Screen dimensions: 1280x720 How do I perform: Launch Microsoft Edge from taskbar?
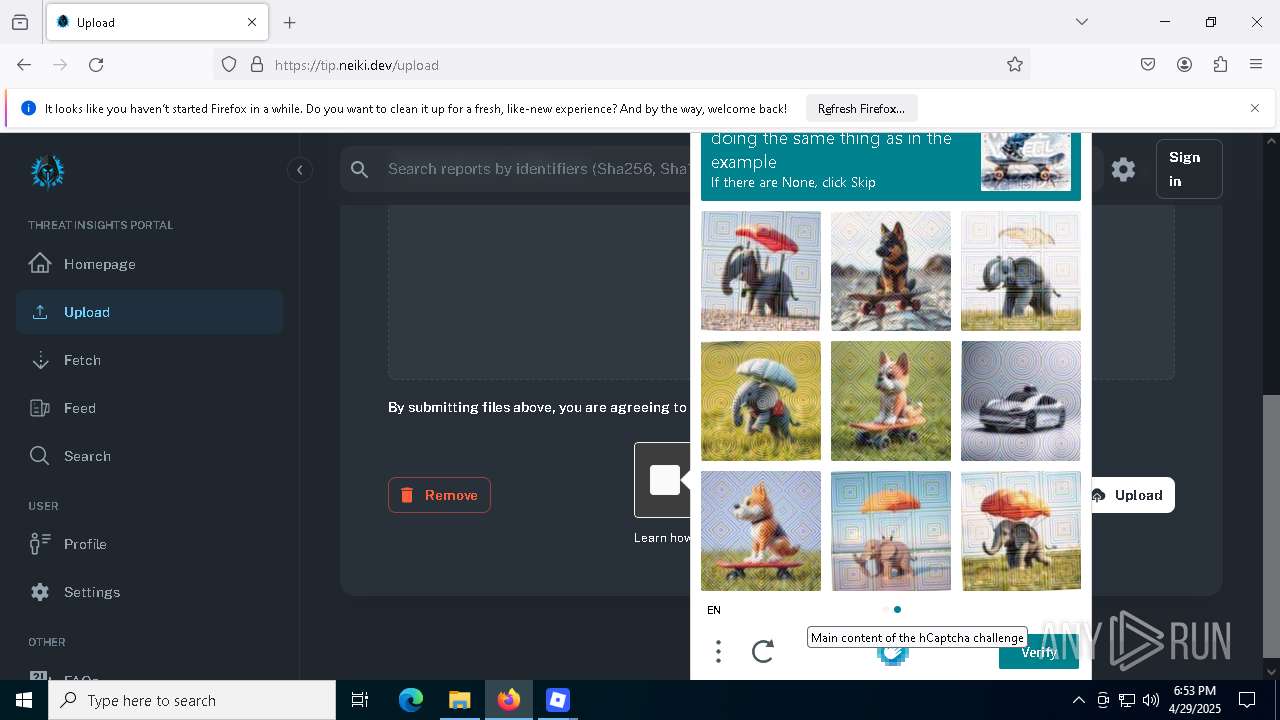point(411,700)
